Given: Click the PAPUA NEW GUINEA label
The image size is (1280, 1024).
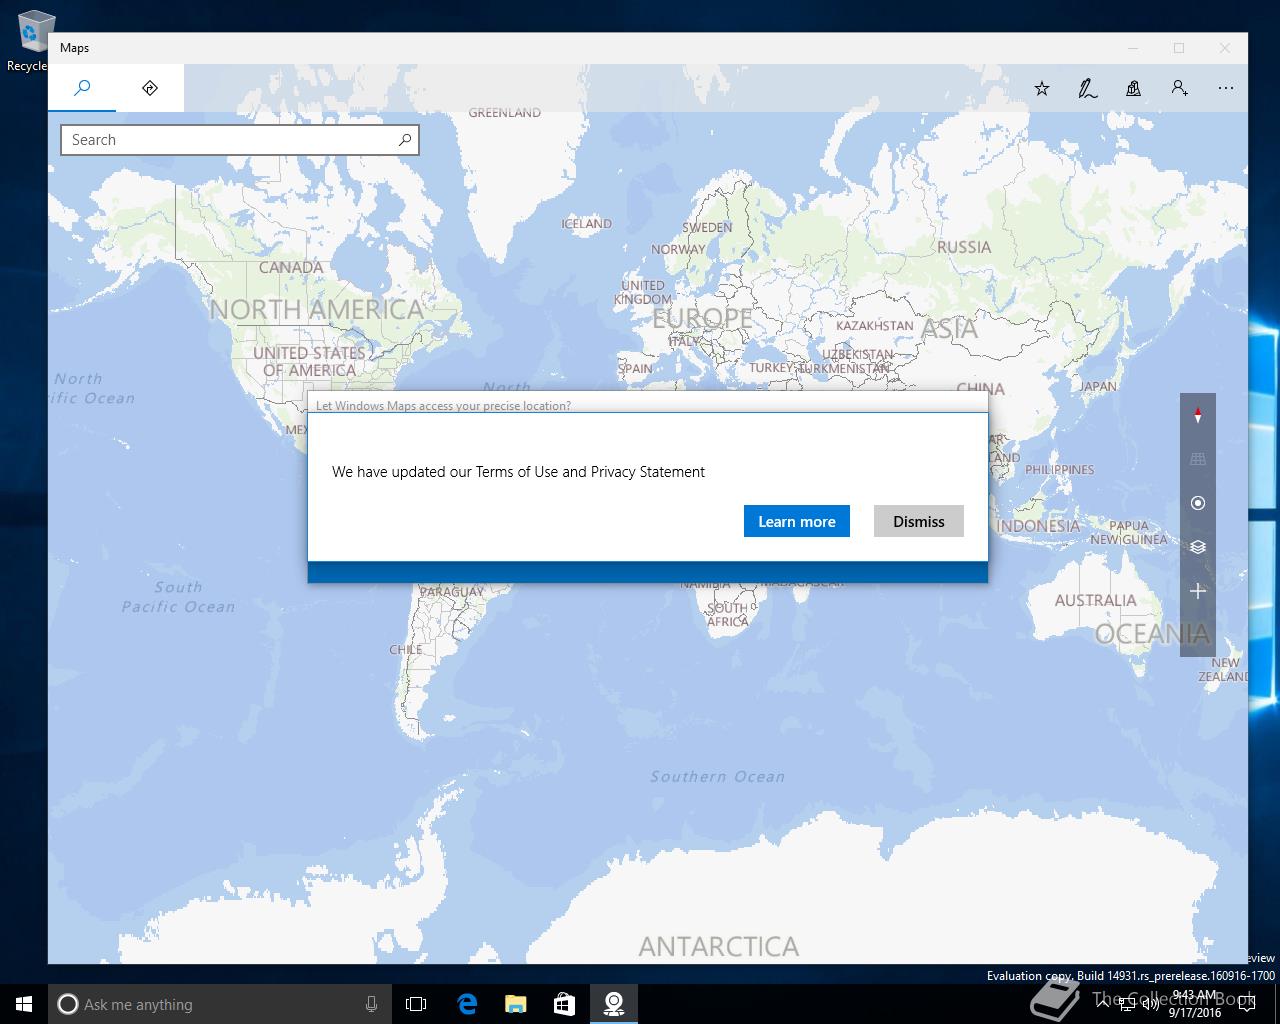Looking at the screenshot, I should pos(1129,532).
